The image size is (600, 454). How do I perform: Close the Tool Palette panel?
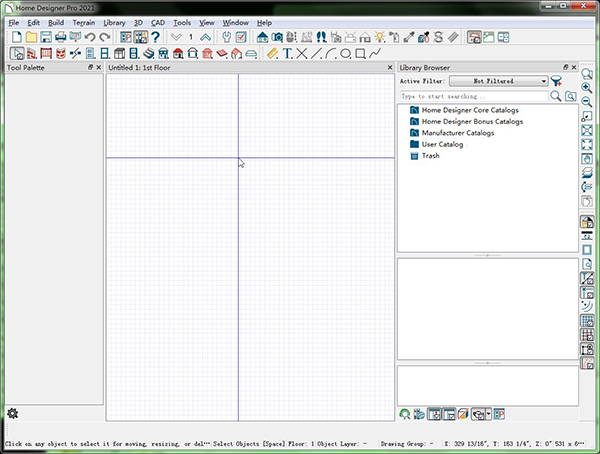pyautogui.click(x=98, y=67)
